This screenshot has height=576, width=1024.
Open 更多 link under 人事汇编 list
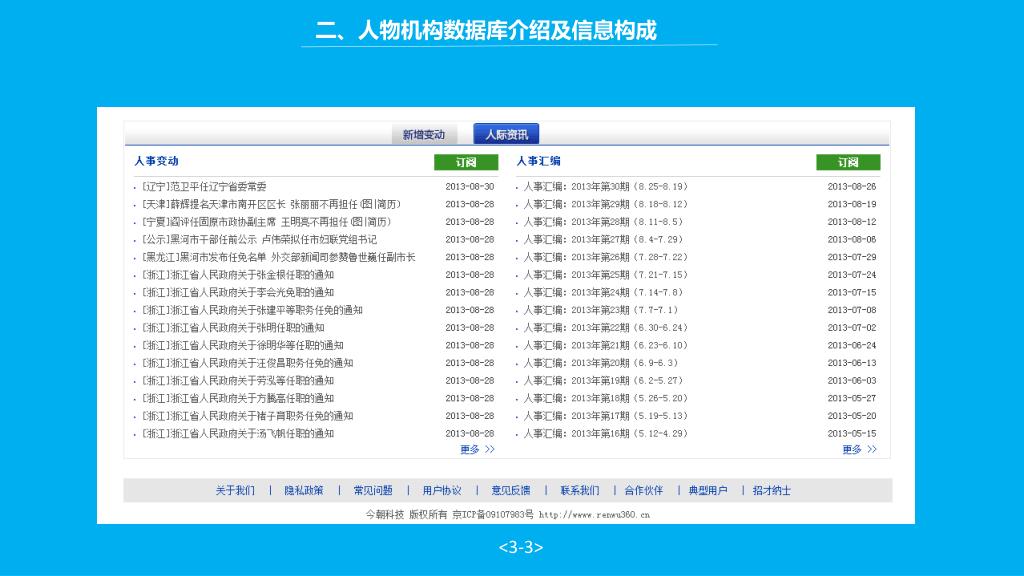coord(859,450)
